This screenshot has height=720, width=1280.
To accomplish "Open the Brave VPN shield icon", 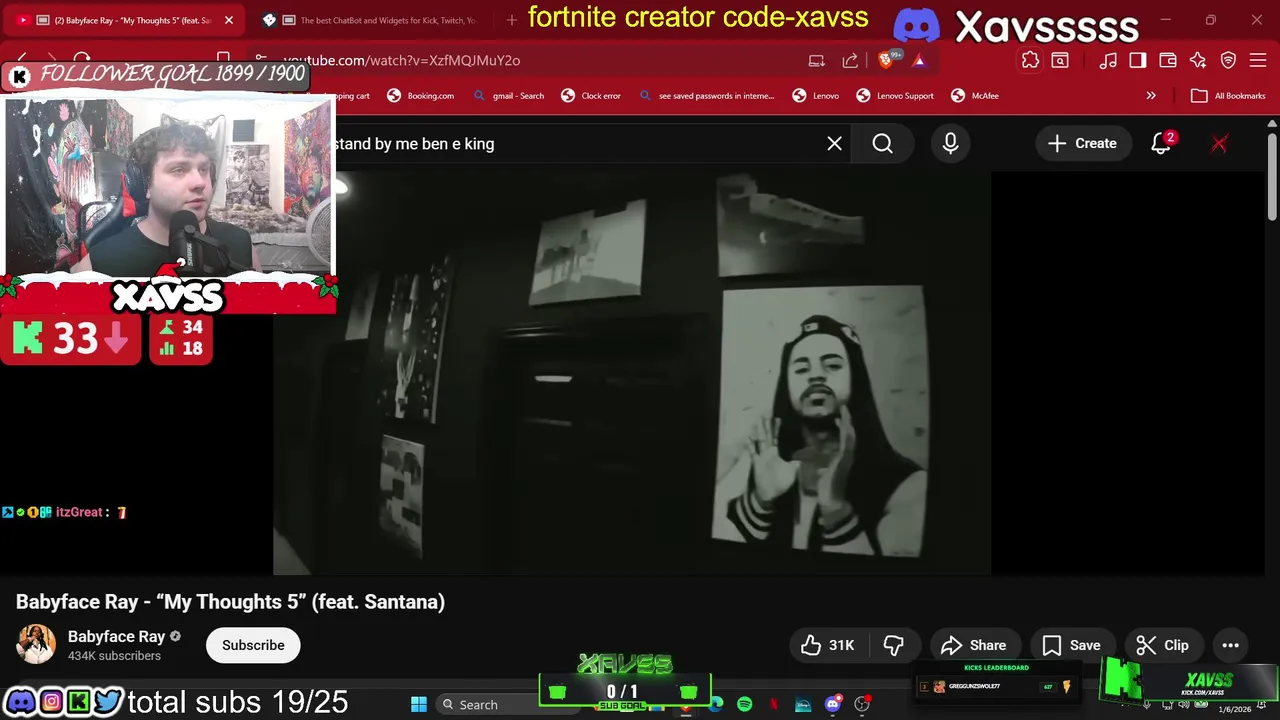I will pos(1229,60).
